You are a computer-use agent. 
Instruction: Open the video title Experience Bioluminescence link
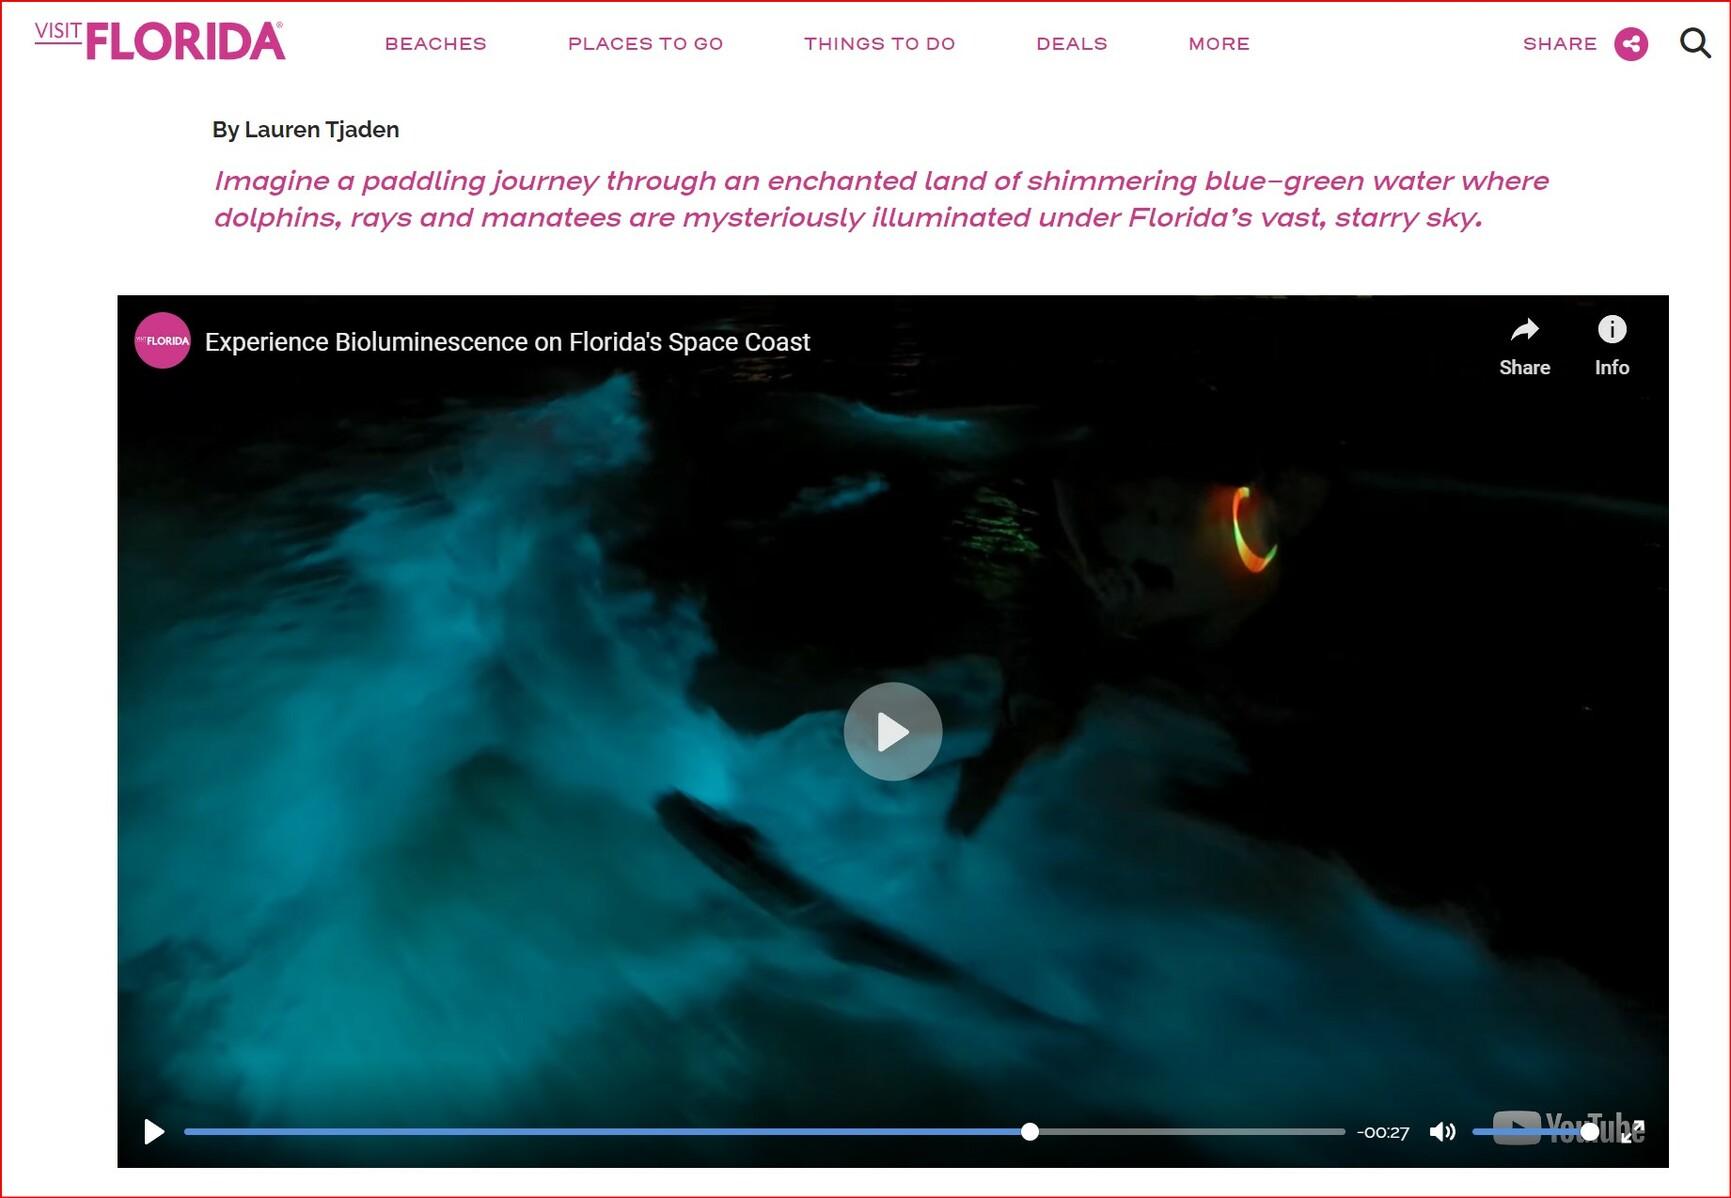[507, 342]
